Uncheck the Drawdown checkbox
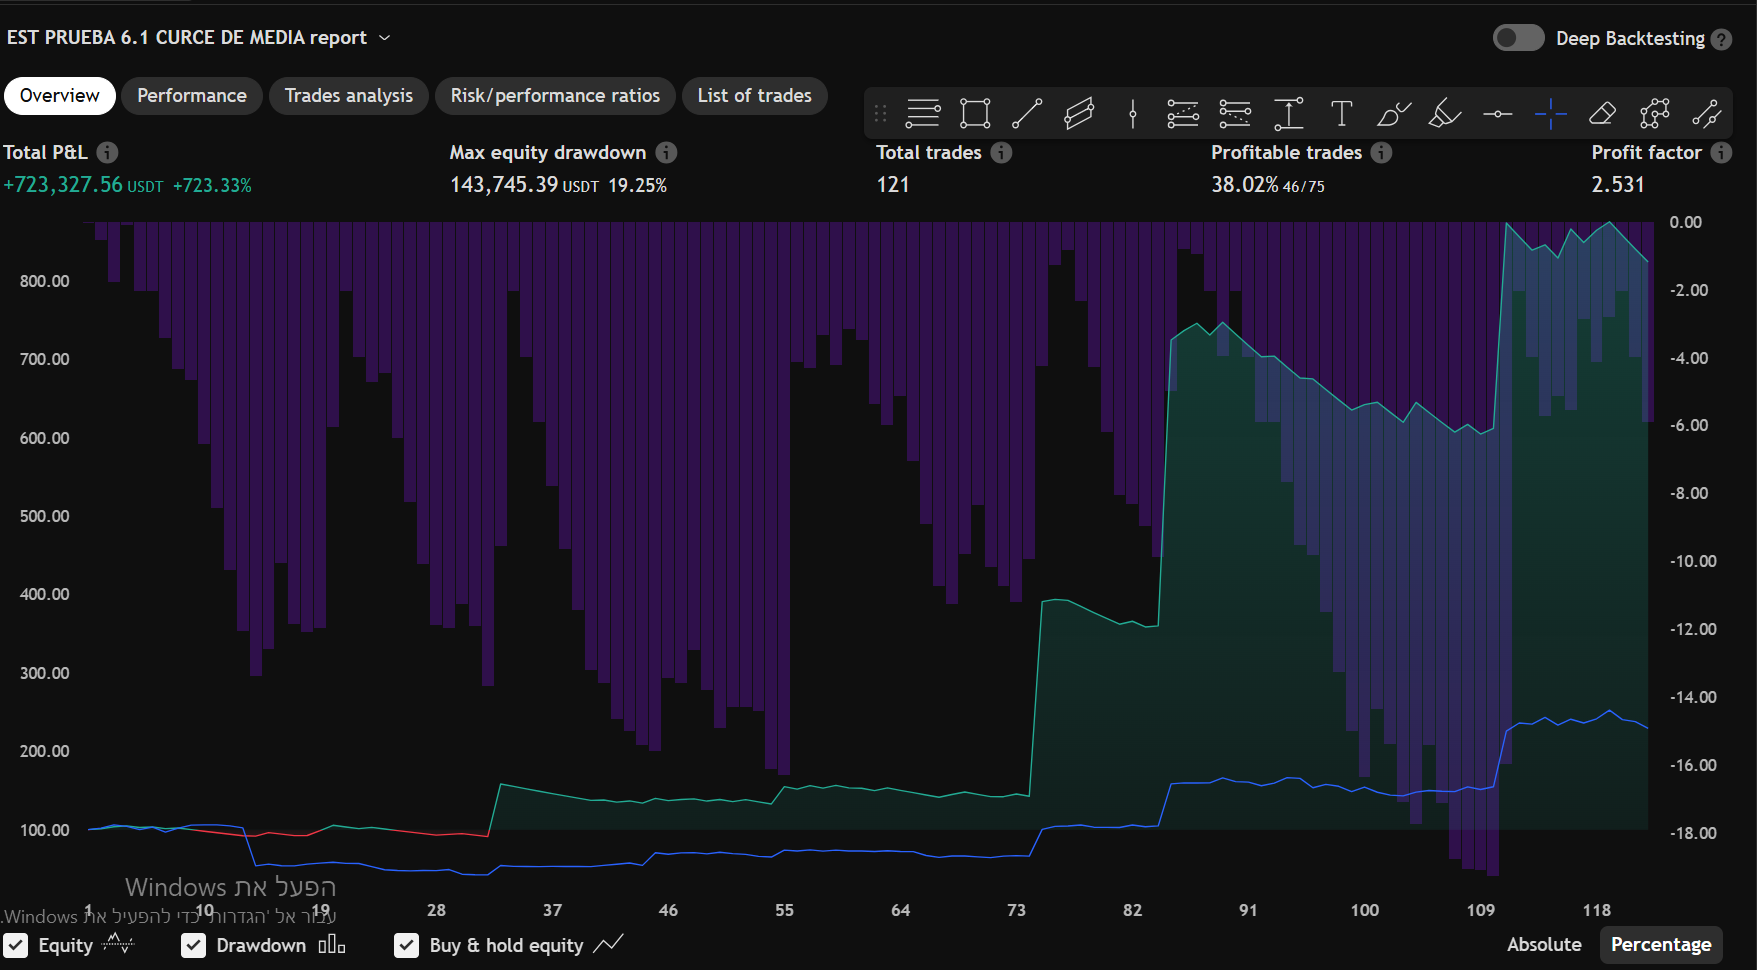This screenshot has width=1757, height=970. click(194, 945)
